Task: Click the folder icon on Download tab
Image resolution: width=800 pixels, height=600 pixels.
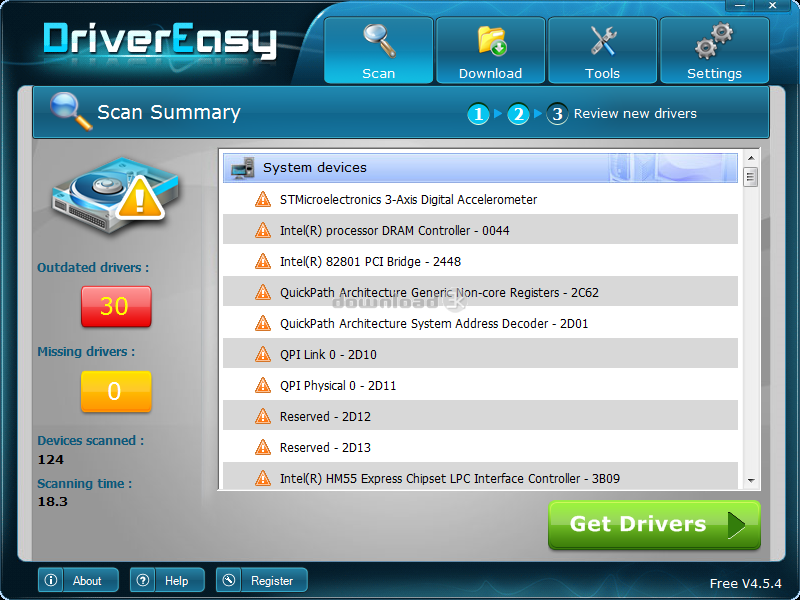Action: pos(491,41)
